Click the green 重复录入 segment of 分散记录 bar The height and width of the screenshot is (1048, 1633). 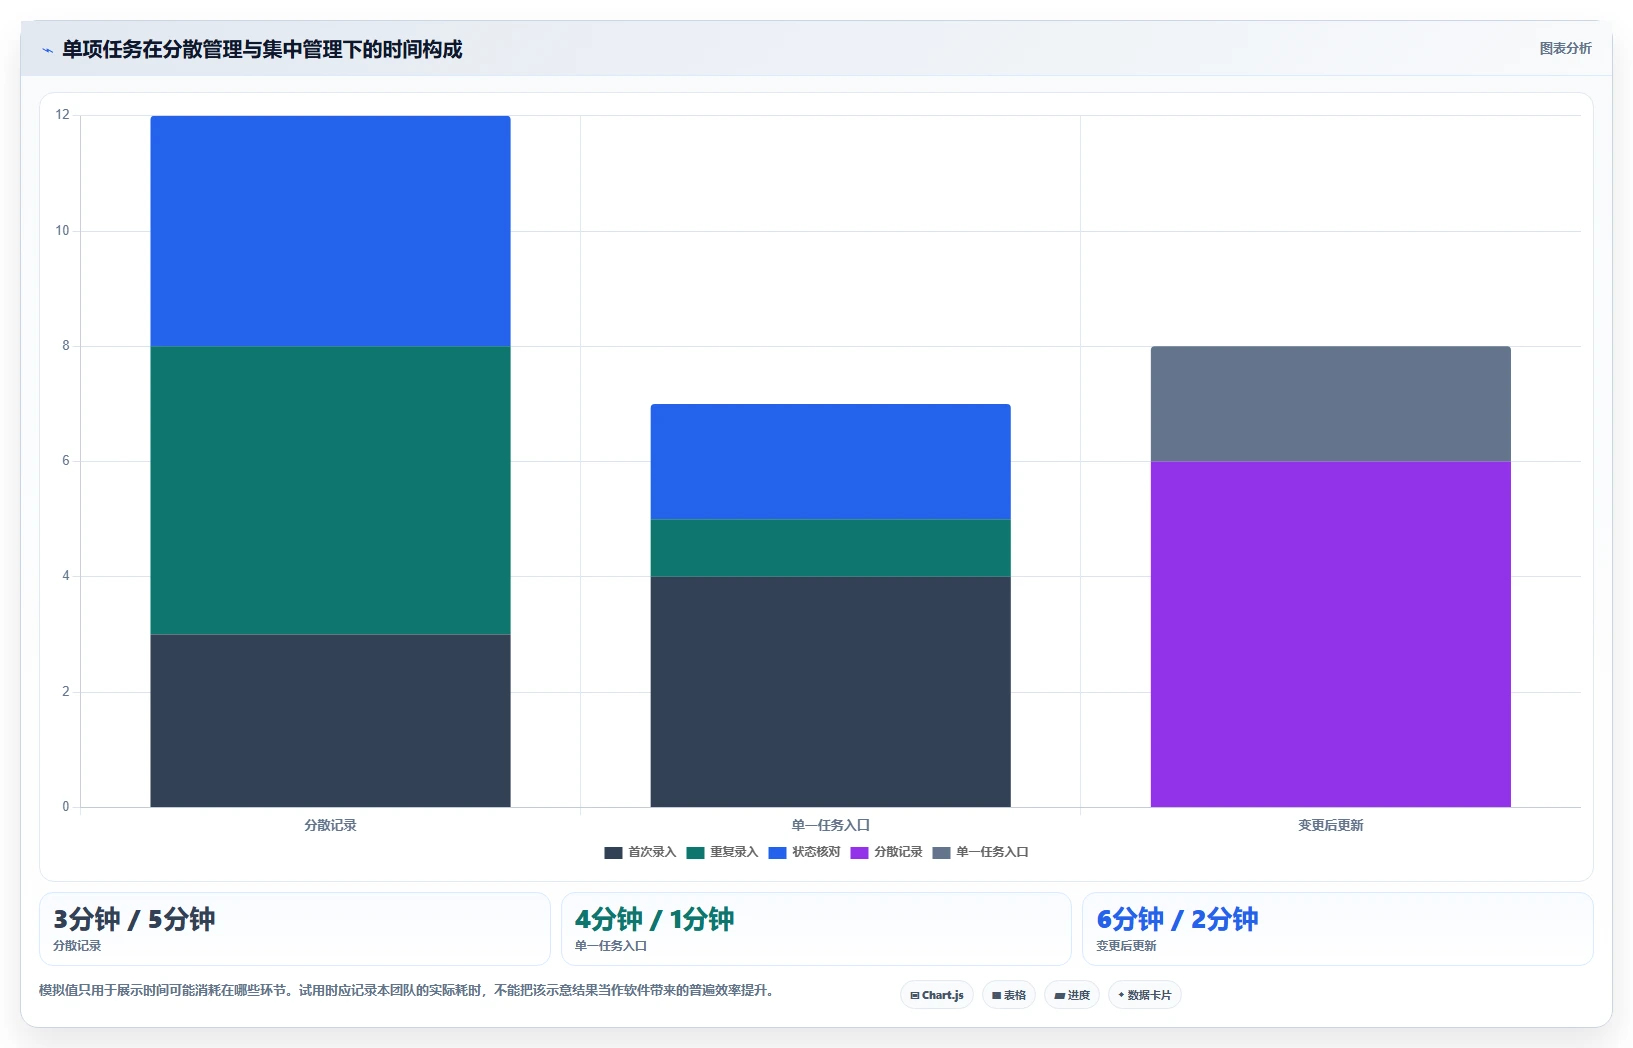coord(330,490)
